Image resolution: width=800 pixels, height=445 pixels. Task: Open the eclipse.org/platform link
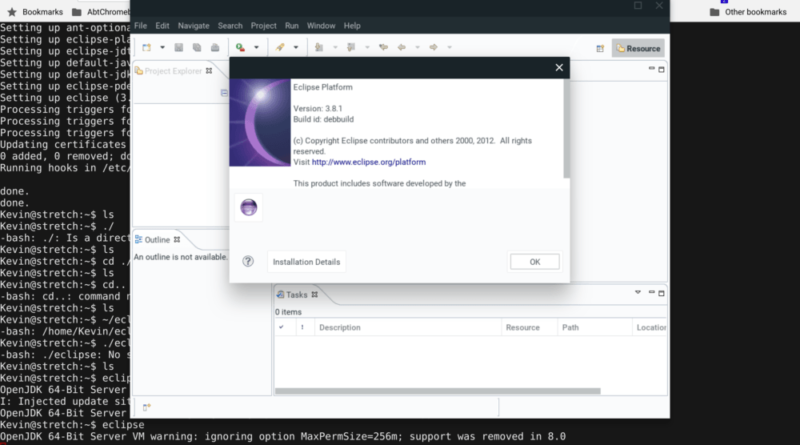coord(368,162)
